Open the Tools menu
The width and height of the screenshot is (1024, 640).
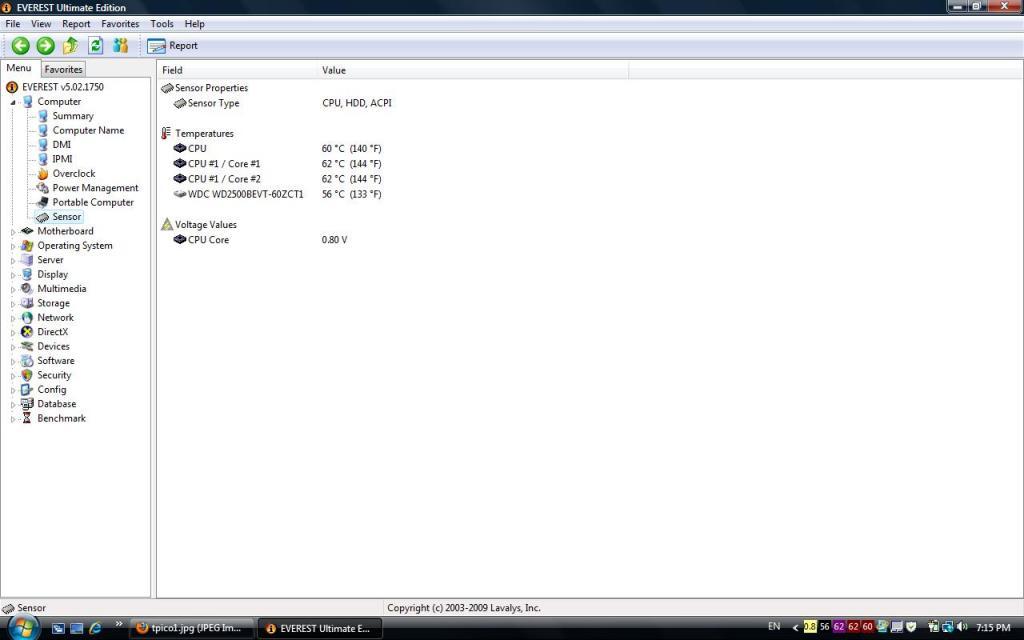(162, 24)
